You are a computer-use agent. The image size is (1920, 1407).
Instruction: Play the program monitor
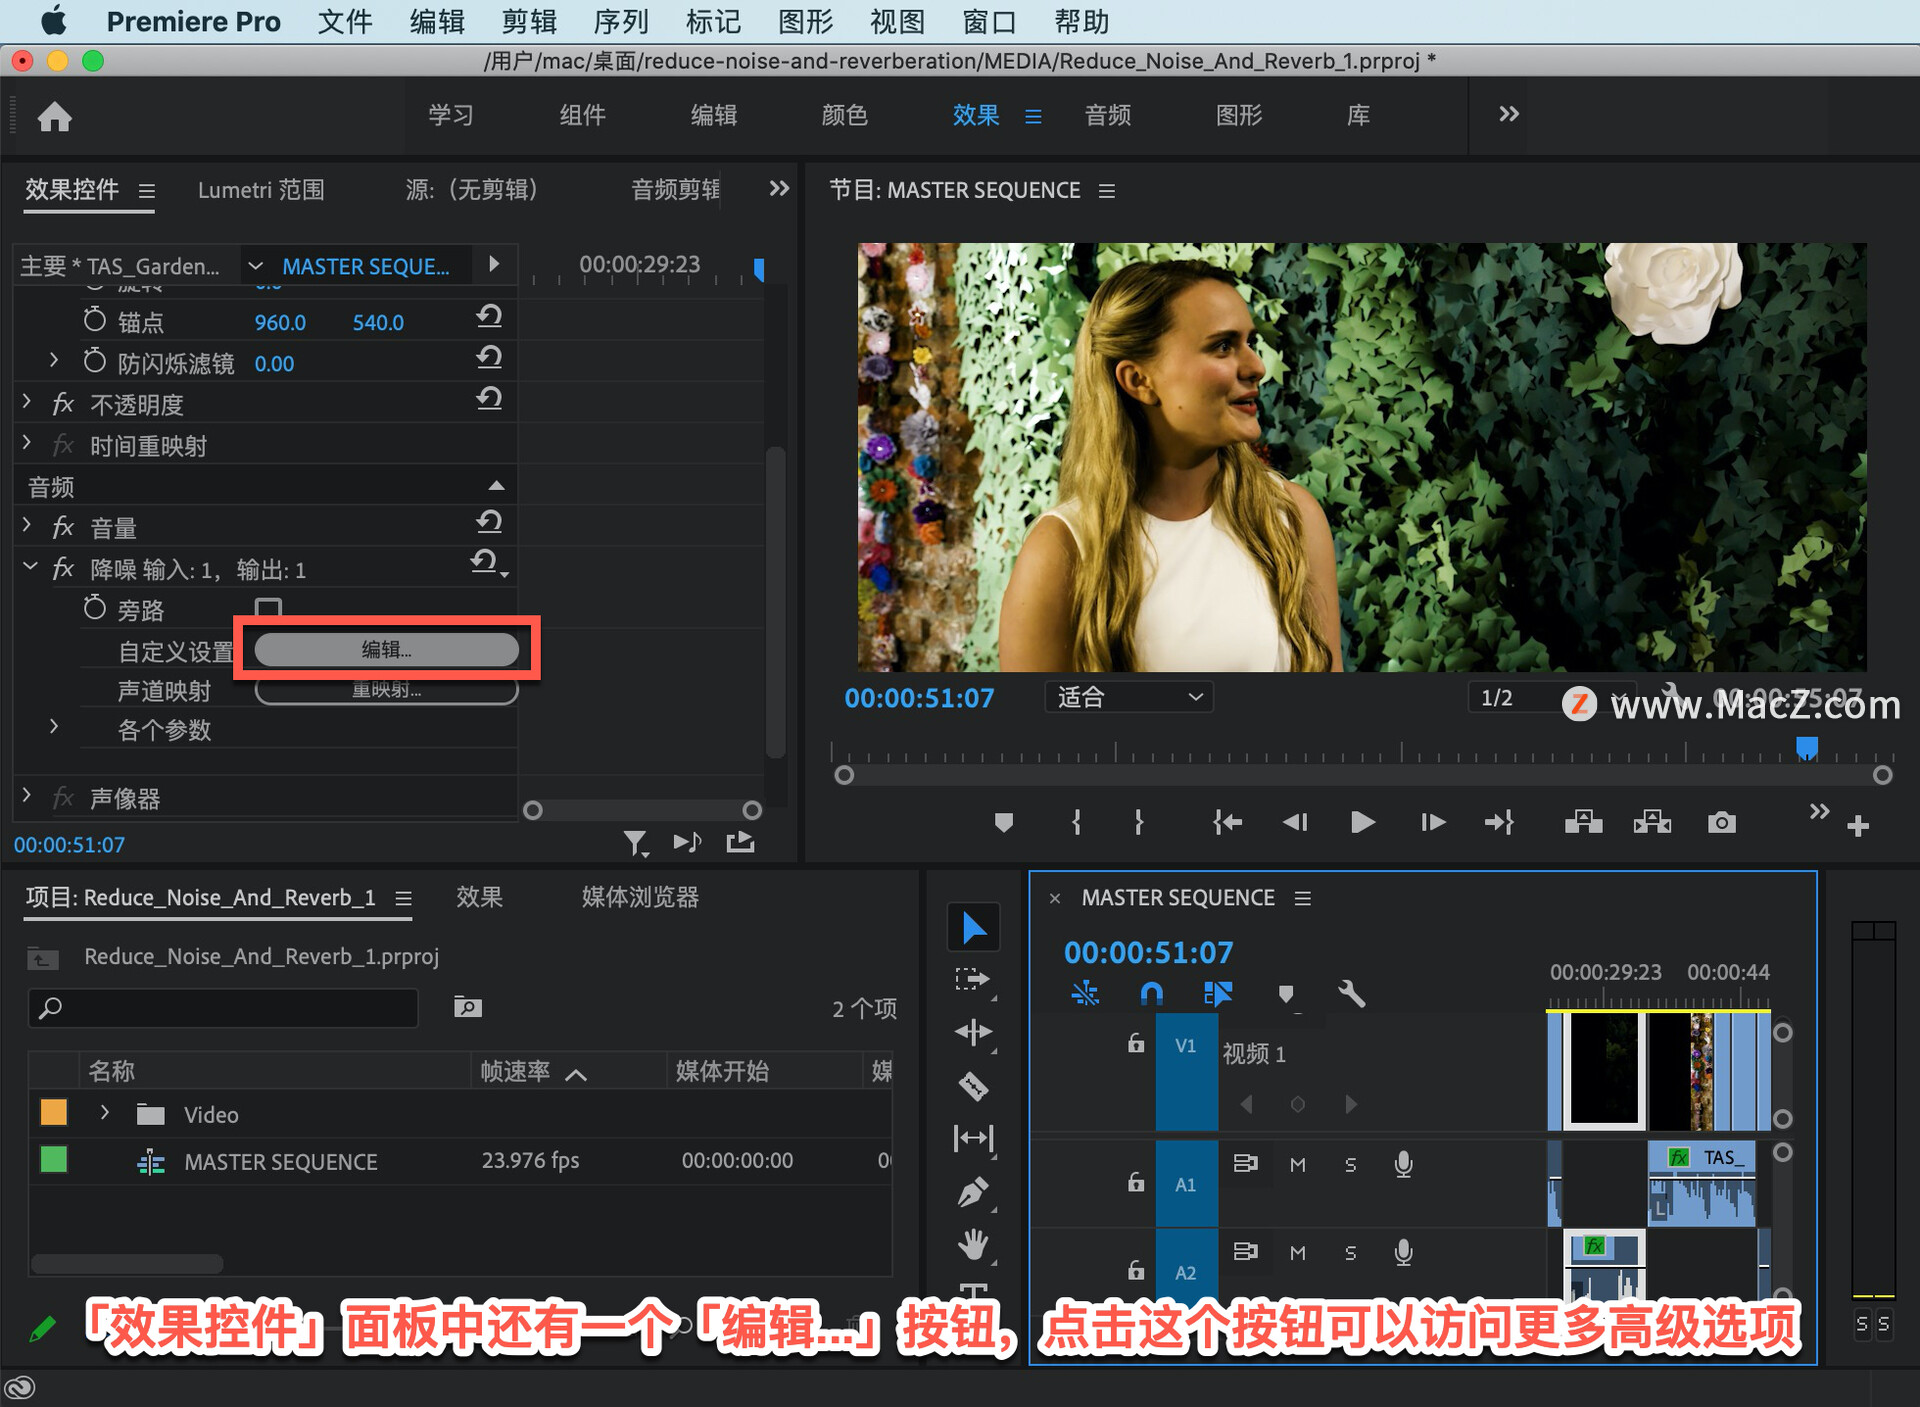(x=1362, y=822)
